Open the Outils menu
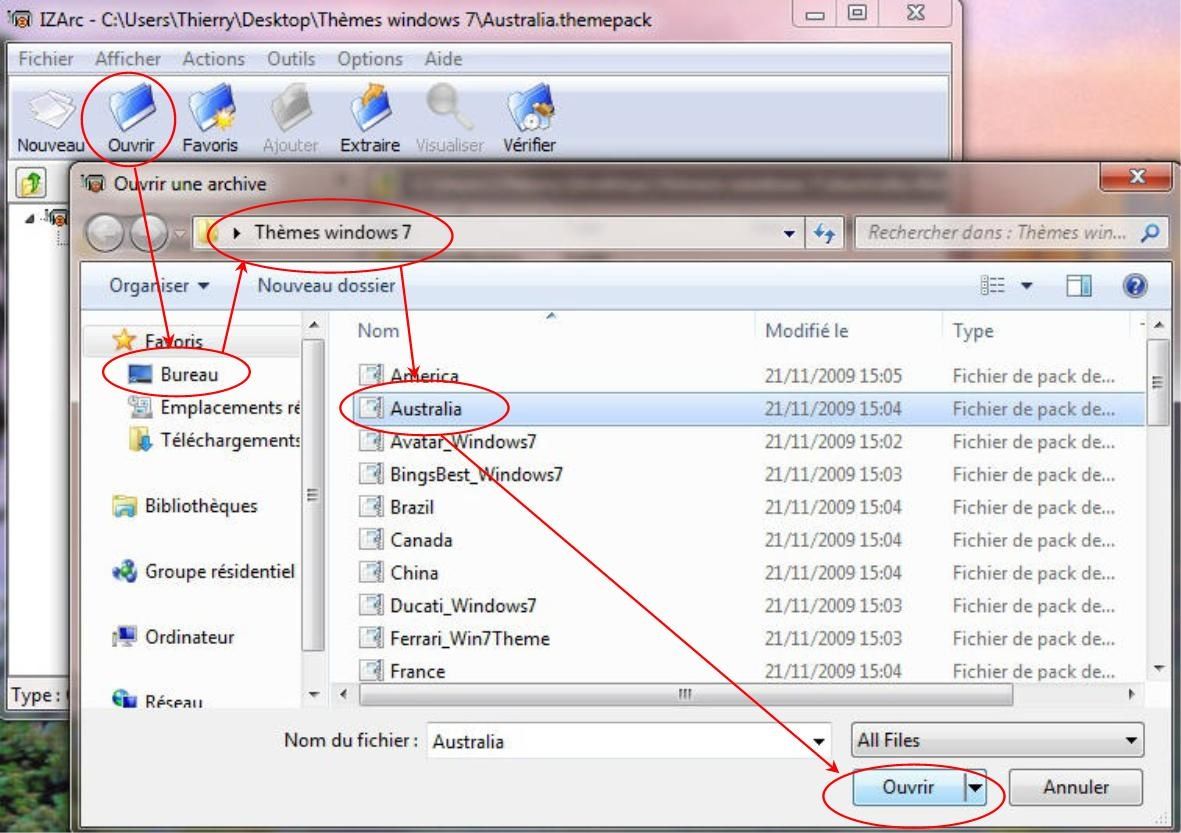 [x=291, y=59]
